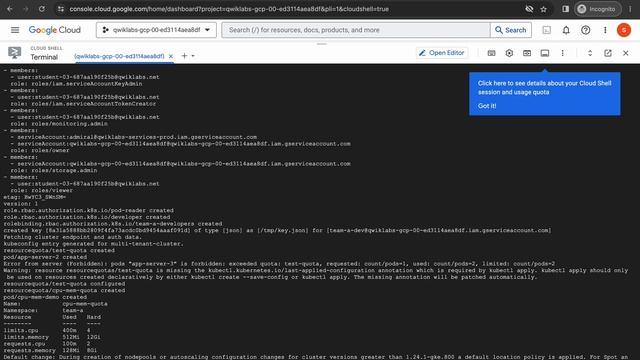640x360 pixels.
Task: Open the Chrome three-dot menu
Action: (x=630, y=9)
